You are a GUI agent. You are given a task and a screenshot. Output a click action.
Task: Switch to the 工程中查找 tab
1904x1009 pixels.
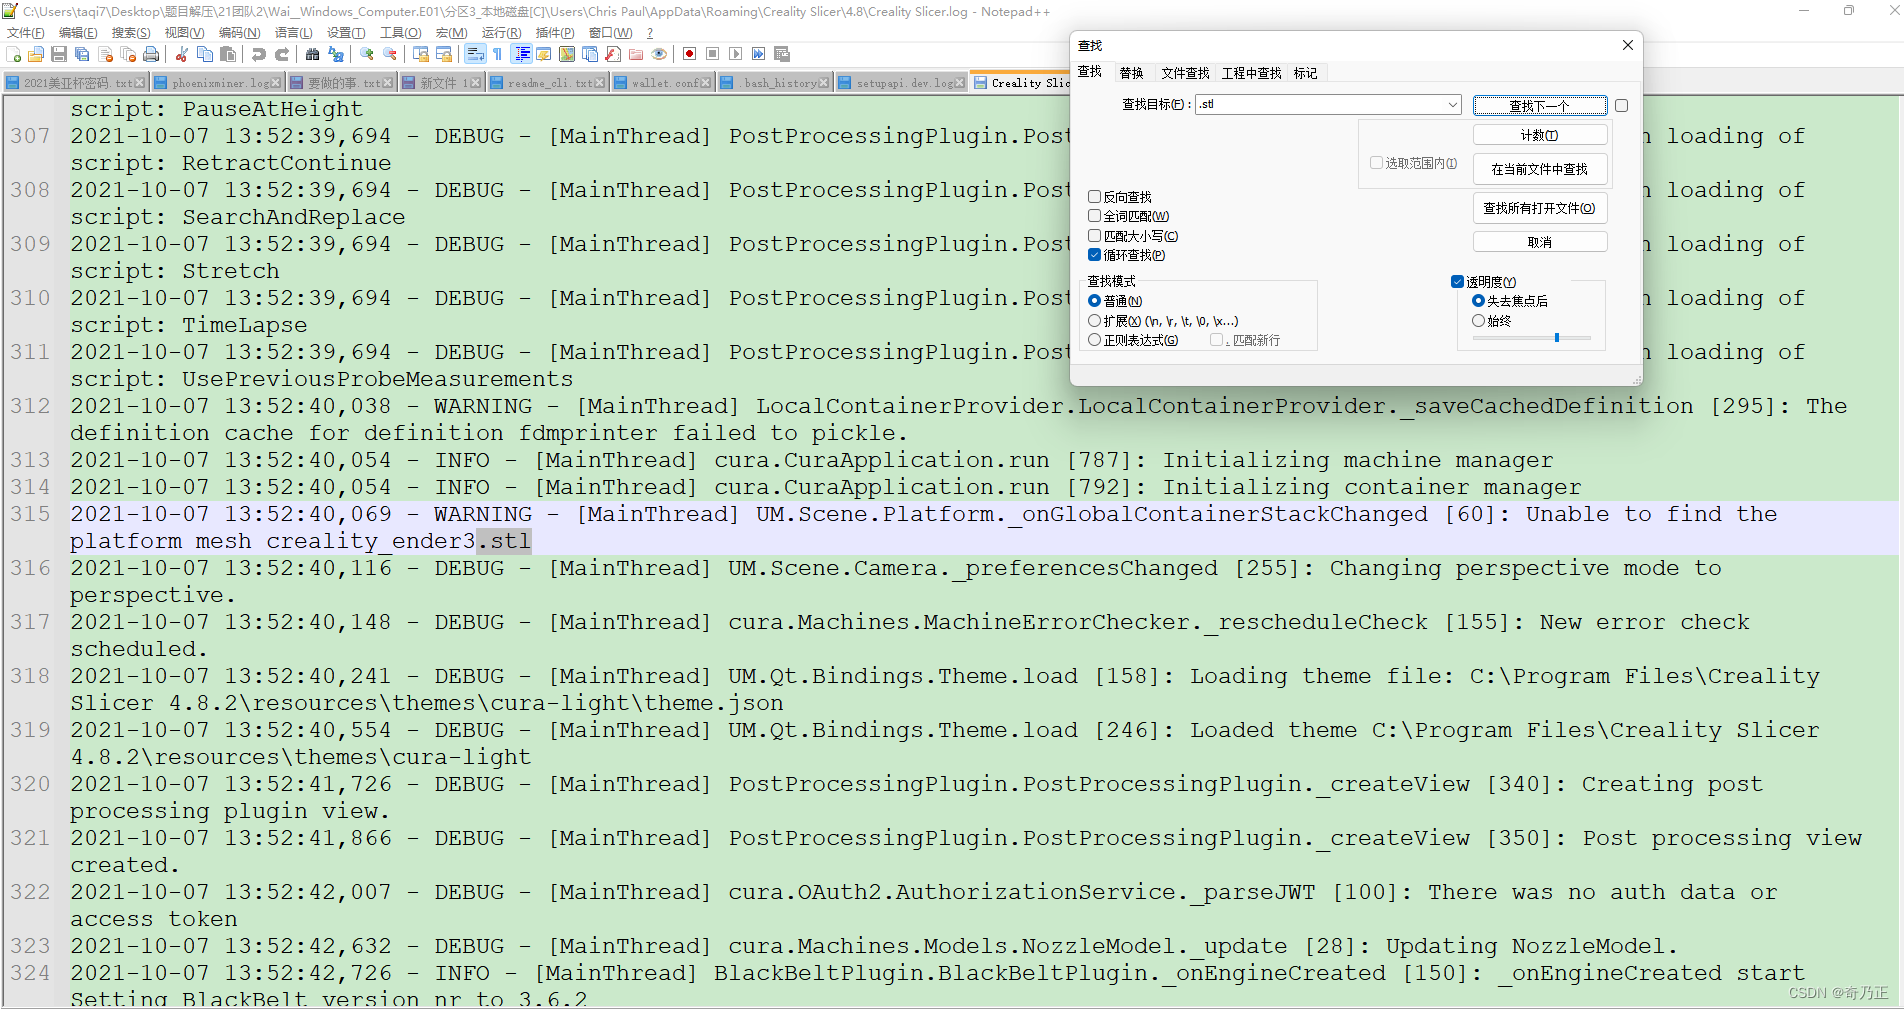(1251, 73)
